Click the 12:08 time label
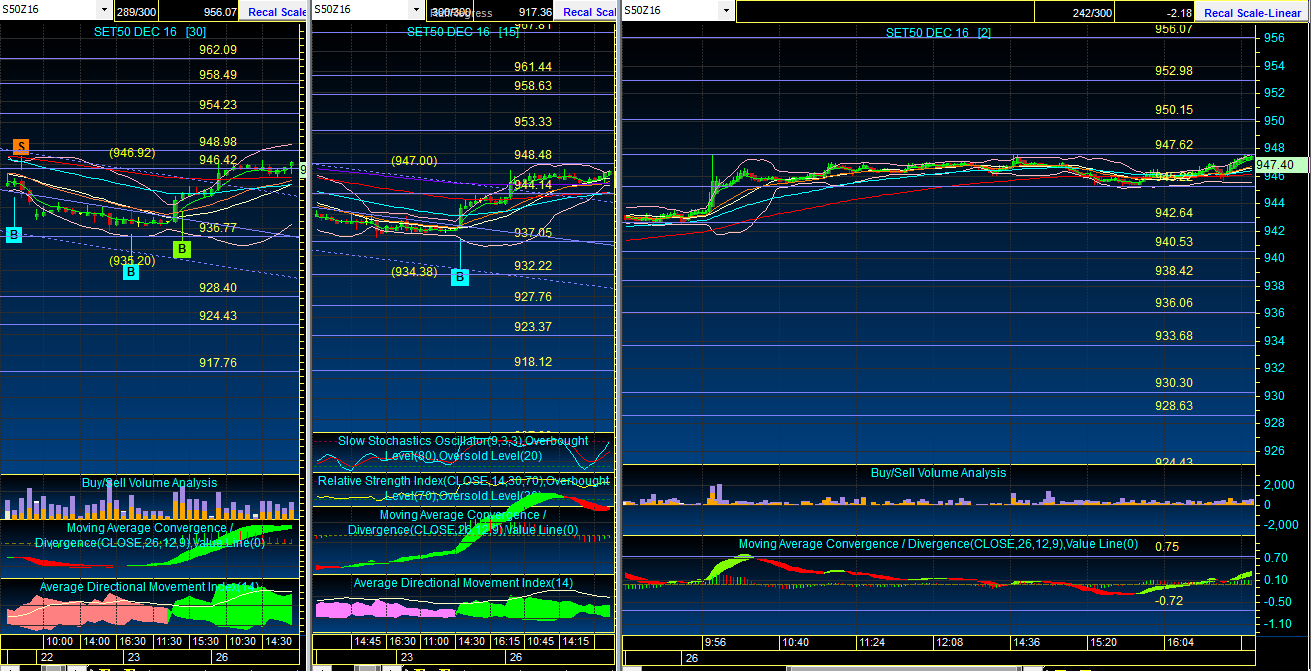This screenshot has height=671, width=1311. [949, 642]
